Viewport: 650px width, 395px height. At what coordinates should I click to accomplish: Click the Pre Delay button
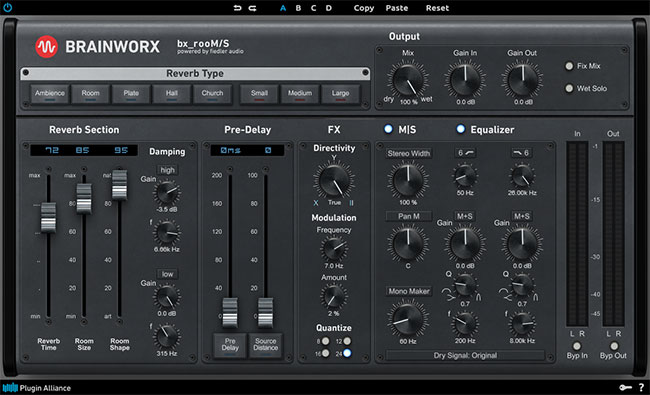coord(230,345)
